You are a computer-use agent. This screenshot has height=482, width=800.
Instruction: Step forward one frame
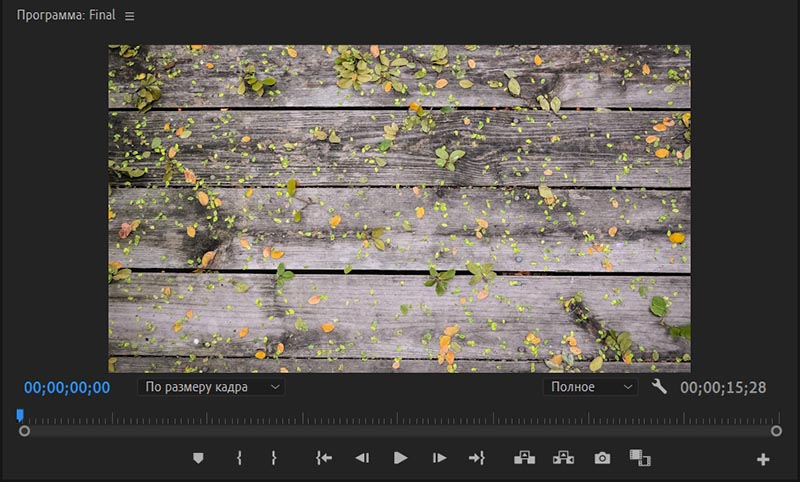point(439,458)
